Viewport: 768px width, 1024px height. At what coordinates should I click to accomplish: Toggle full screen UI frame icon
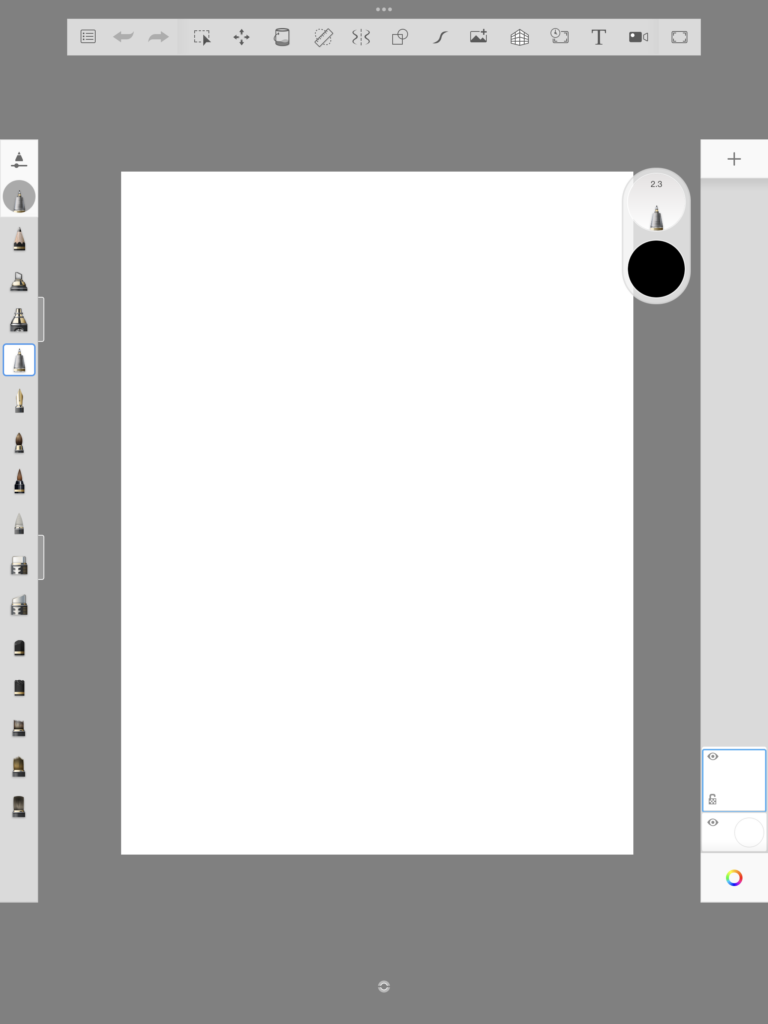coord(679,37)
